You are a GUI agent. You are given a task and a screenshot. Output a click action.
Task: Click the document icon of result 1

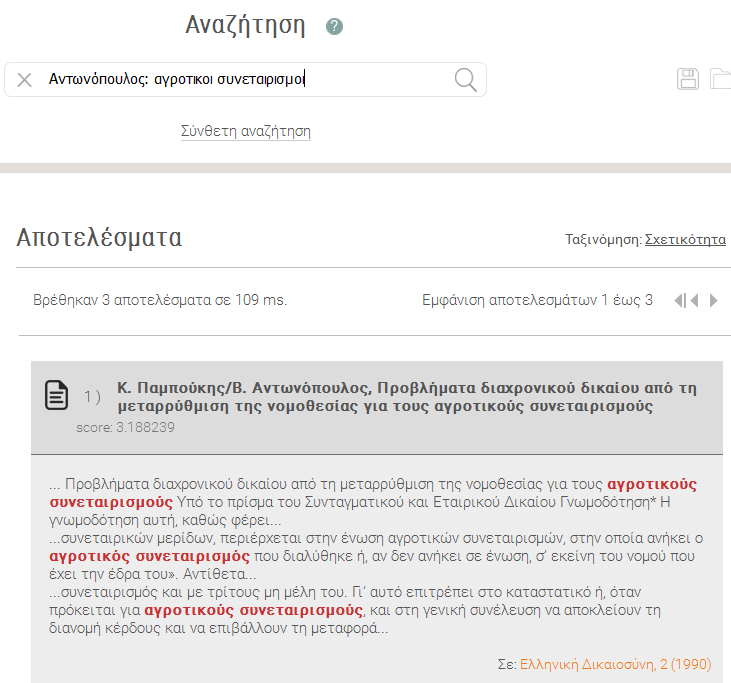[58, 396]
